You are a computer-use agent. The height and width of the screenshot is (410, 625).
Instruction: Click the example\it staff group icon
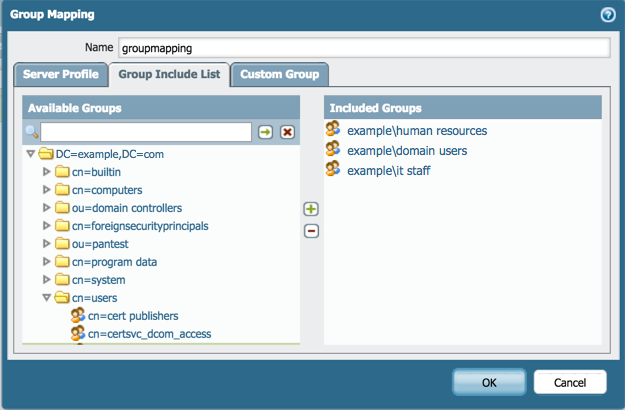click(x=333, y=170)
